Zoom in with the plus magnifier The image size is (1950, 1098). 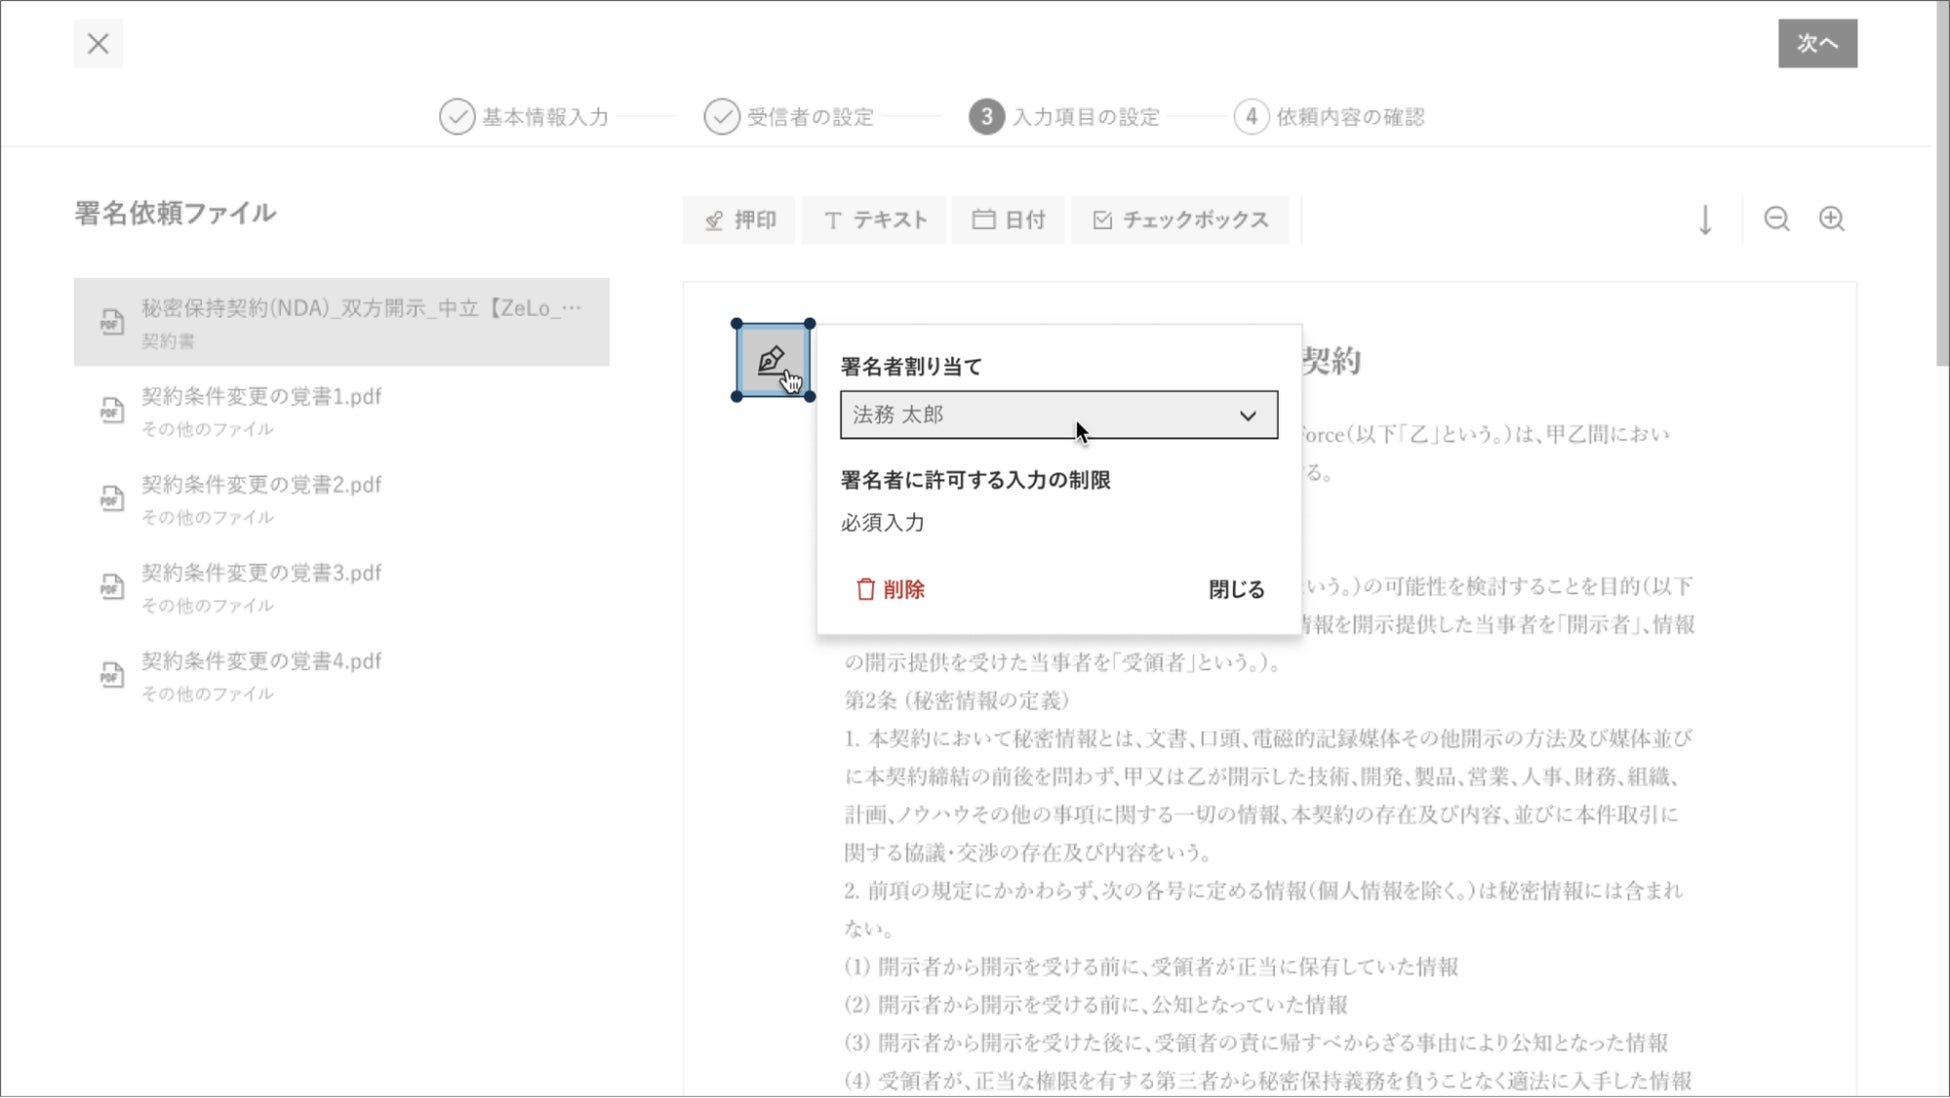1831,219
